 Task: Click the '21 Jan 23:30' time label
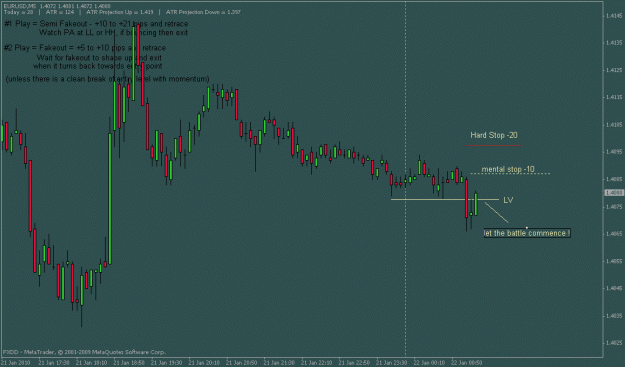point(391,363)
